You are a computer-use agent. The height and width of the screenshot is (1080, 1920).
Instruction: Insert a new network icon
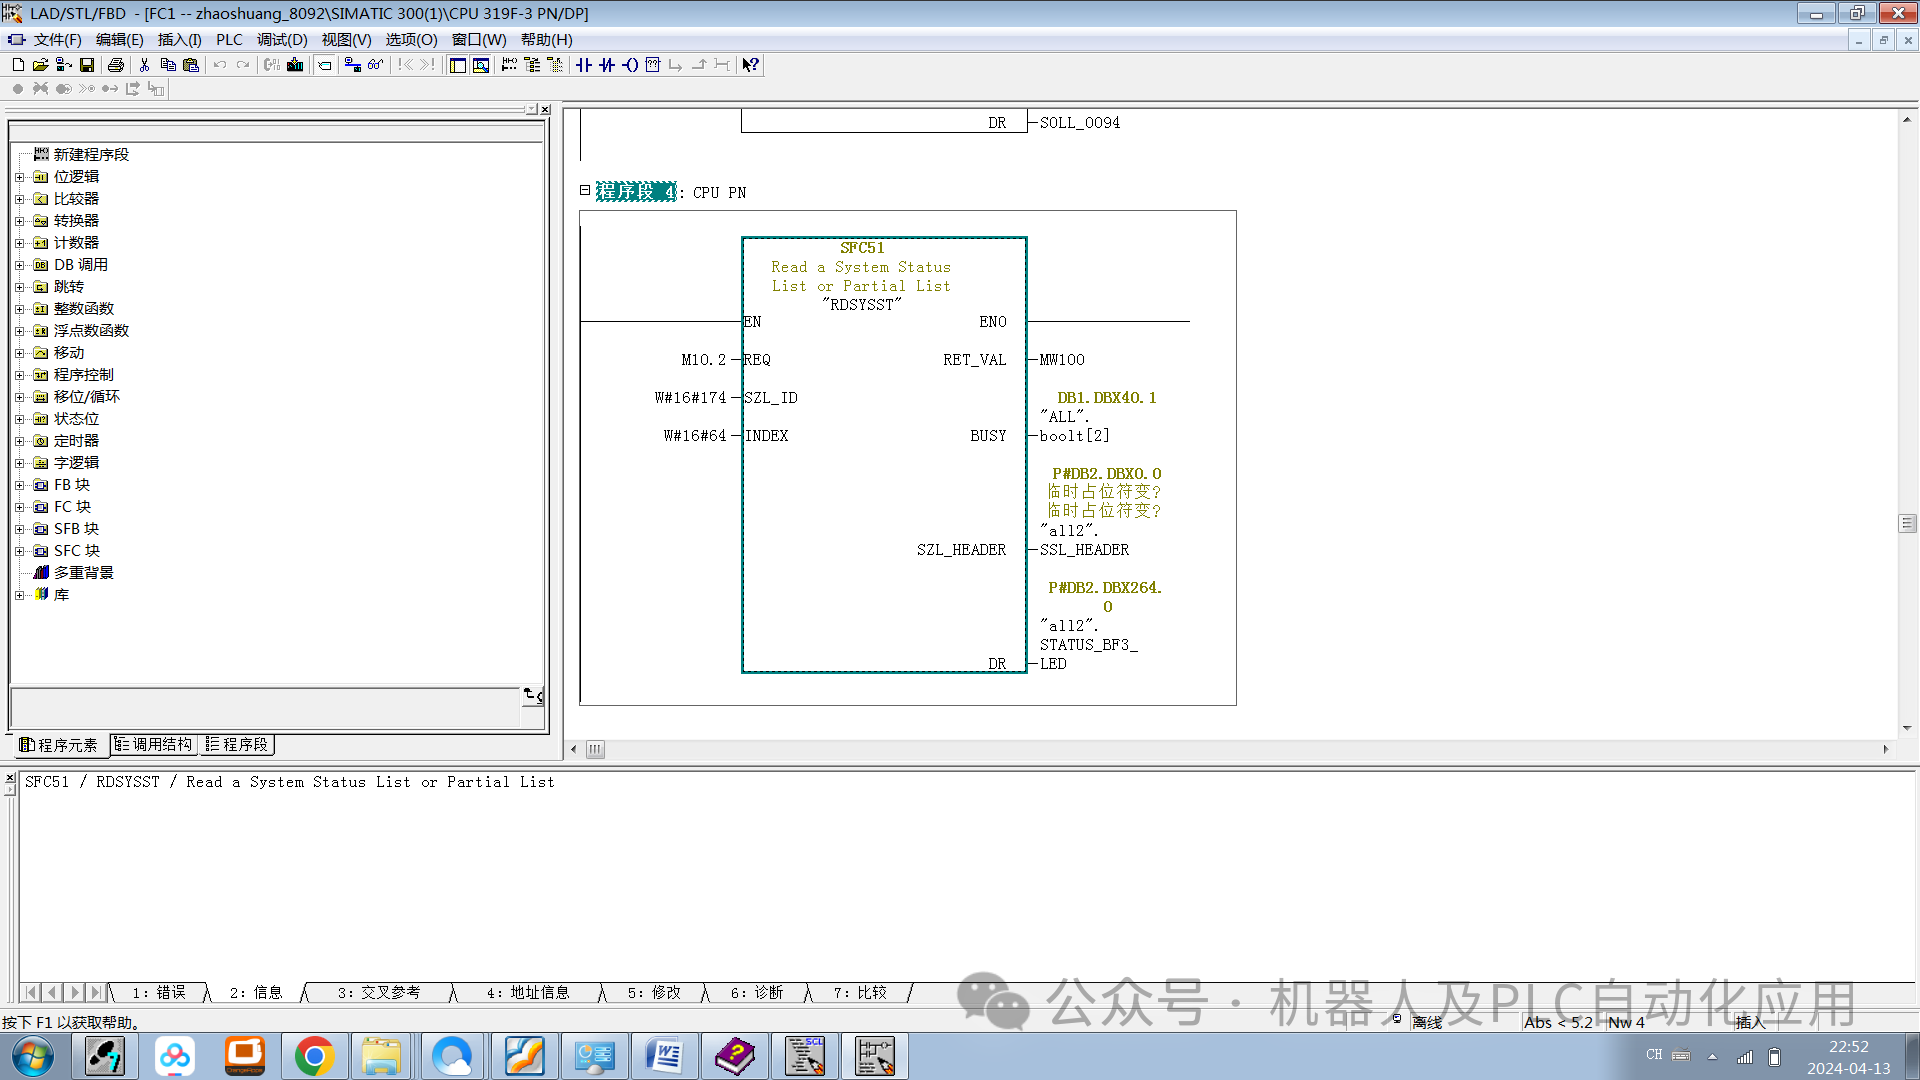tap(509, 65)
